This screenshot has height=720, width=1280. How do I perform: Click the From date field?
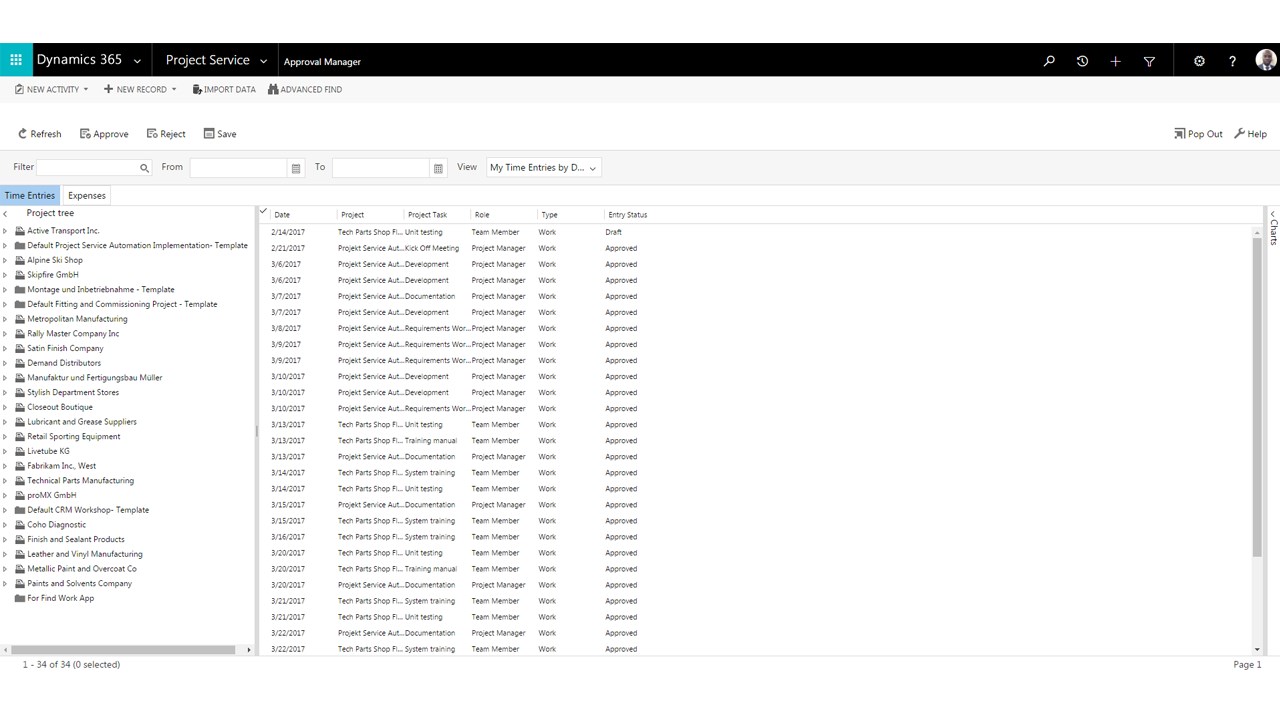pyautogui.click(x=239, y=168)
